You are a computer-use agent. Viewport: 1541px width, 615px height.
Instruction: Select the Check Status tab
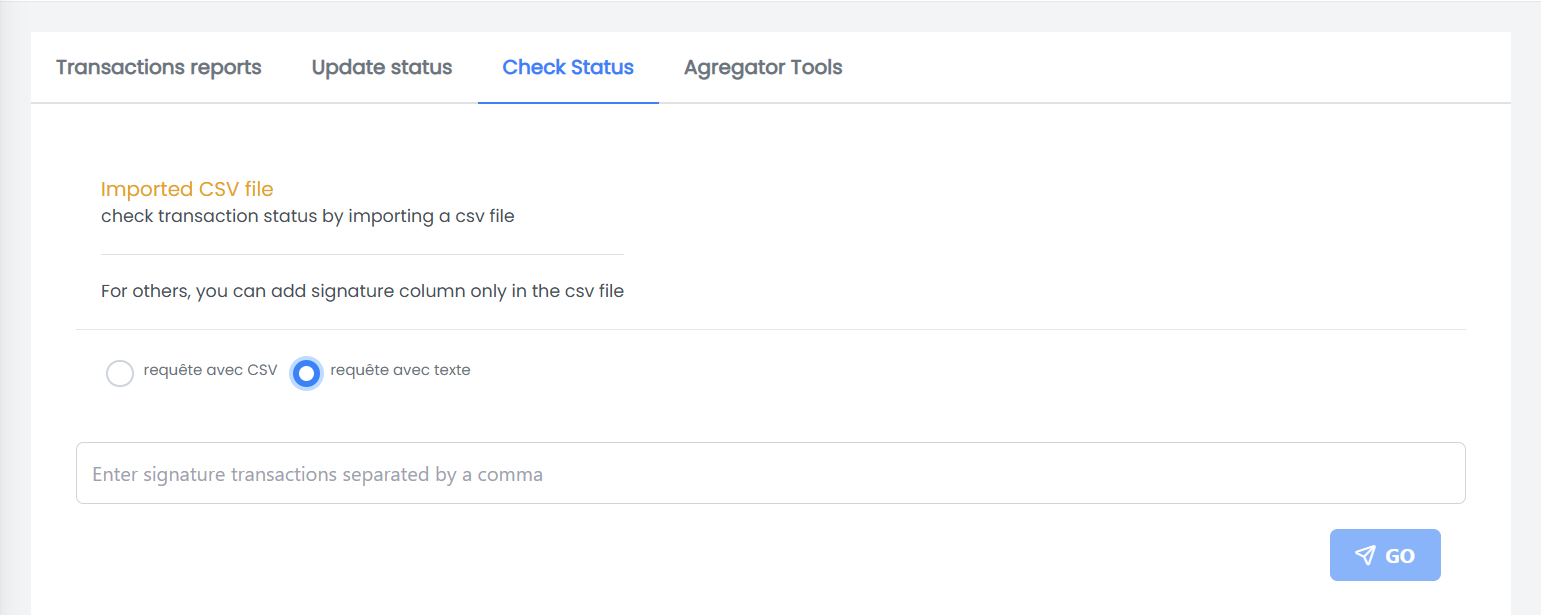[x=568, y=67]
